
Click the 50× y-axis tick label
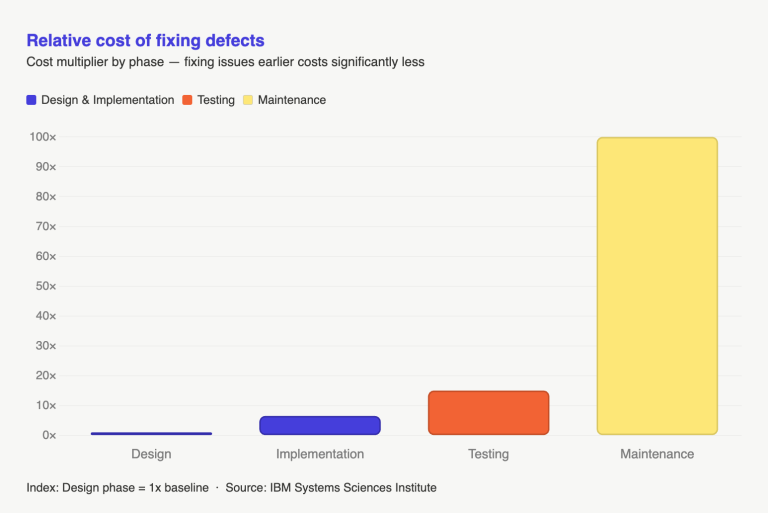pos(43,286)
